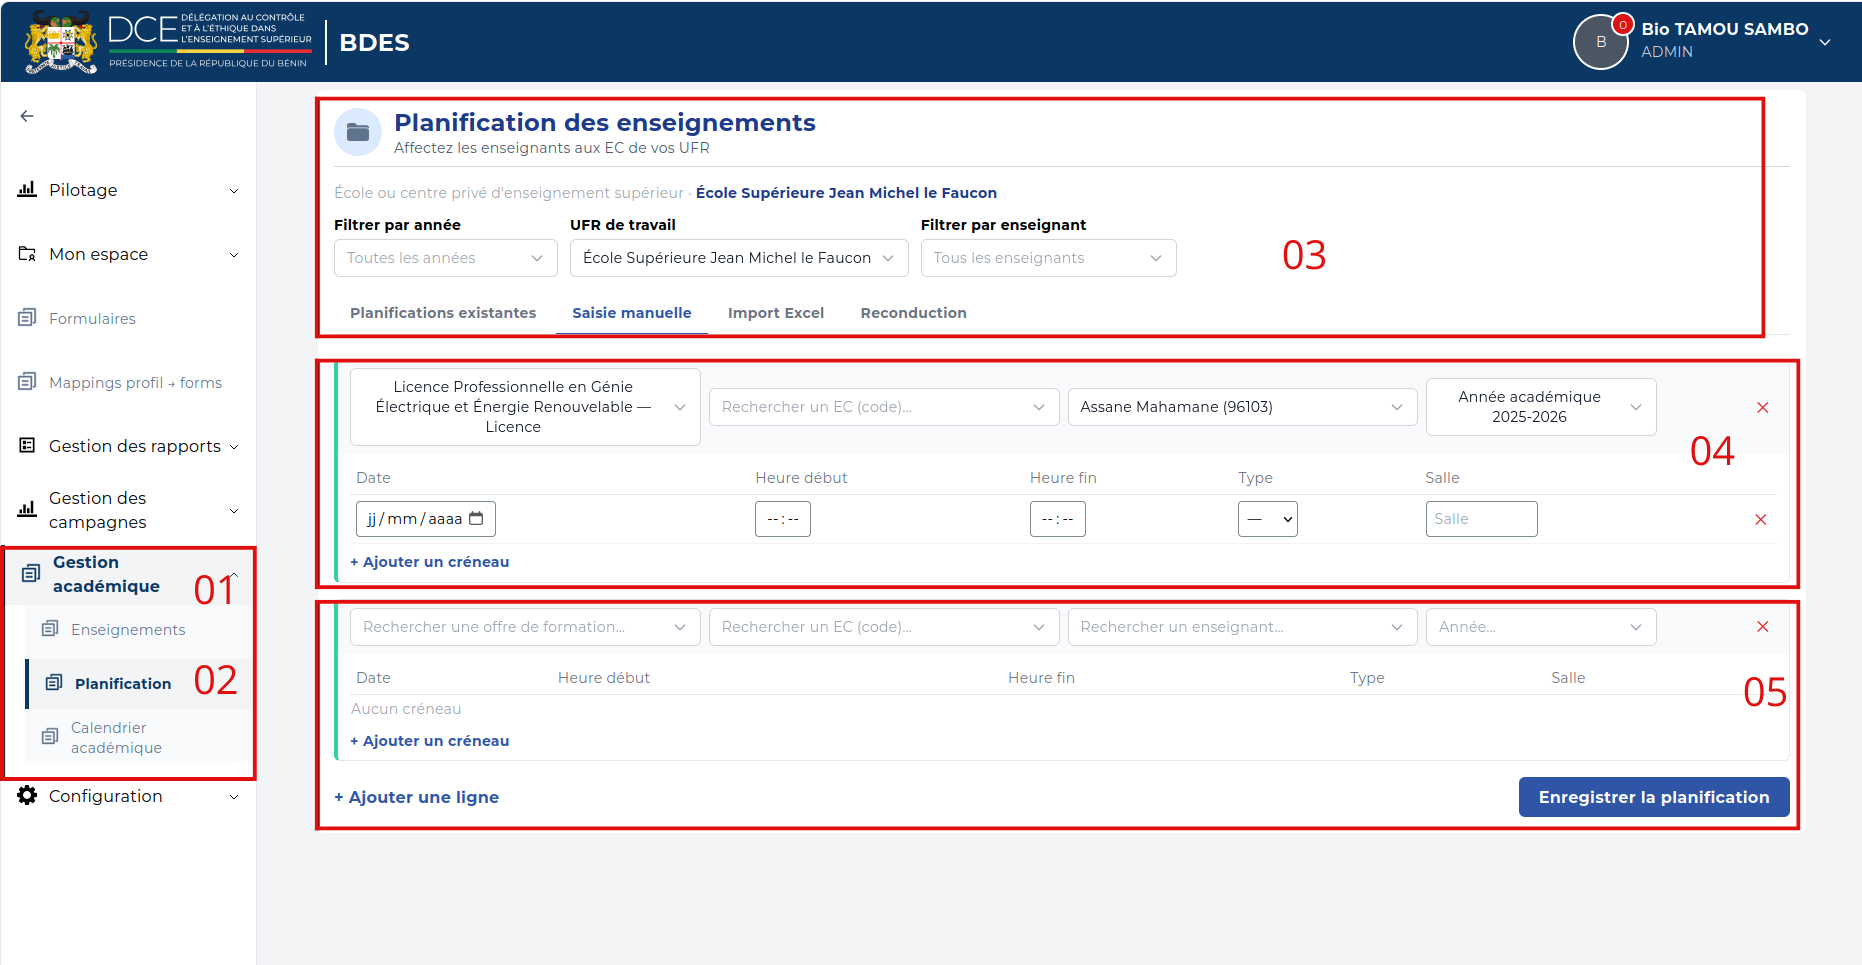Click Enregistrer la planification button
Image resolution: width=1862 pixels, height=965 pixels.
coord(1654,797)
